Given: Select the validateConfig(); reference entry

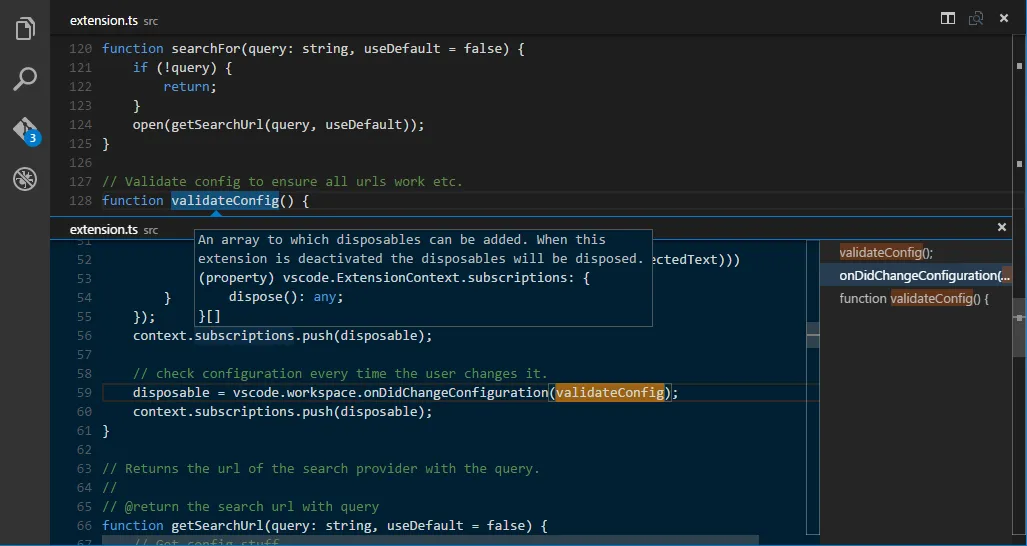Looking at the screenshot, I should click(886, 254).
